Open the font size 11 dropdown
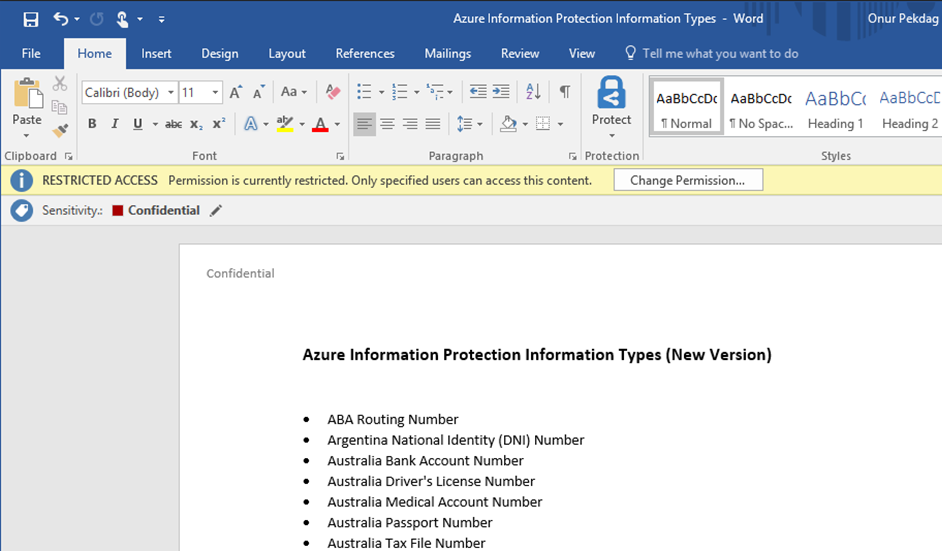This screenshot has width=942, height=551. coord(214,93)
